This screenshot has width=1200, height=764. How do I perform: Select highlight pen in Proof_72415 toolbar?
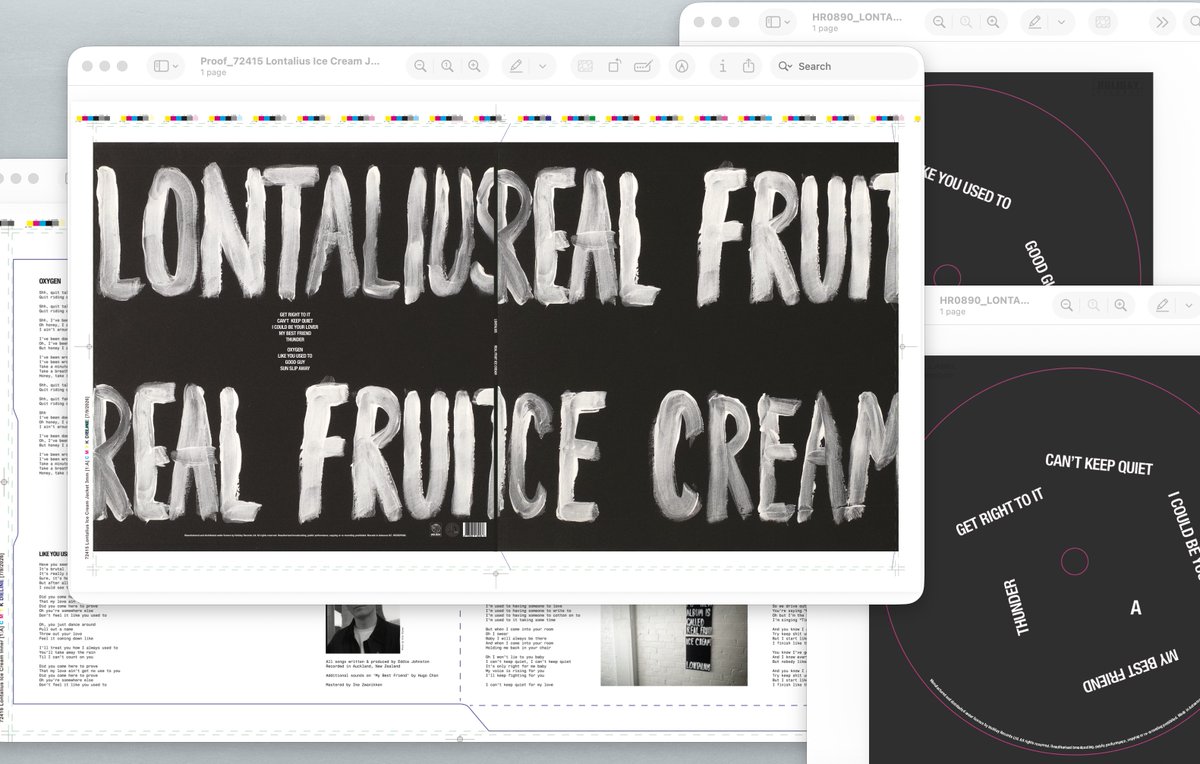pyautogui.click(x=516, y=66)
